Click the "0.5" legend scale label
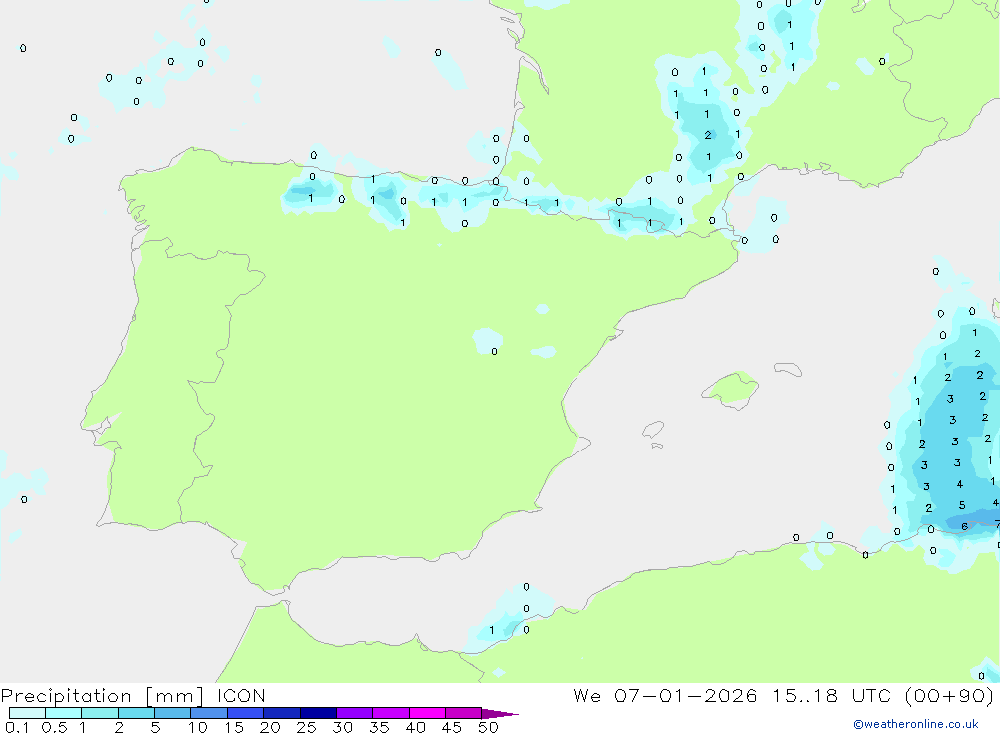This screenshot has height=733, width=1000. 54,727
